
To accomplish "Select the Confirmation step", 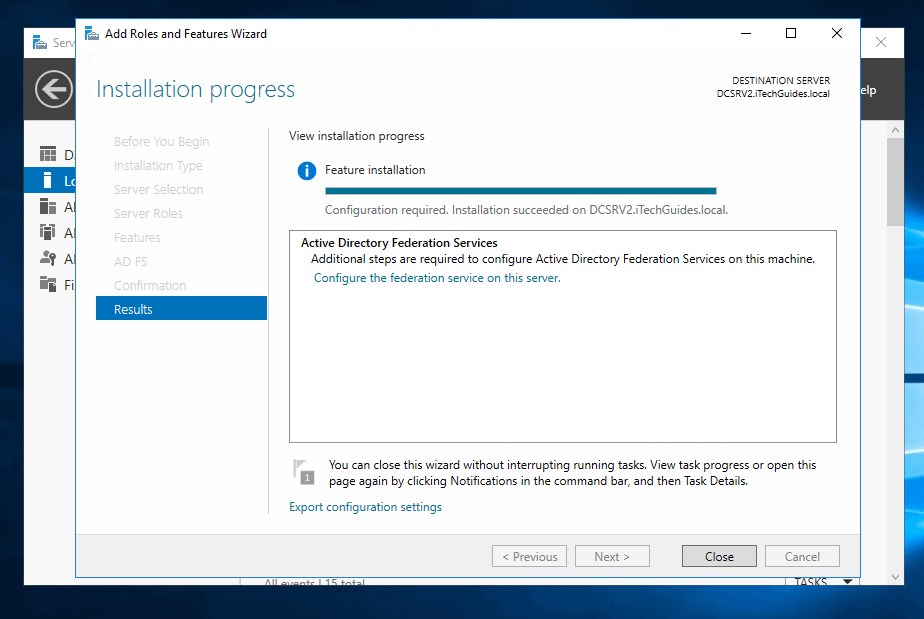I will pos(150,285).
